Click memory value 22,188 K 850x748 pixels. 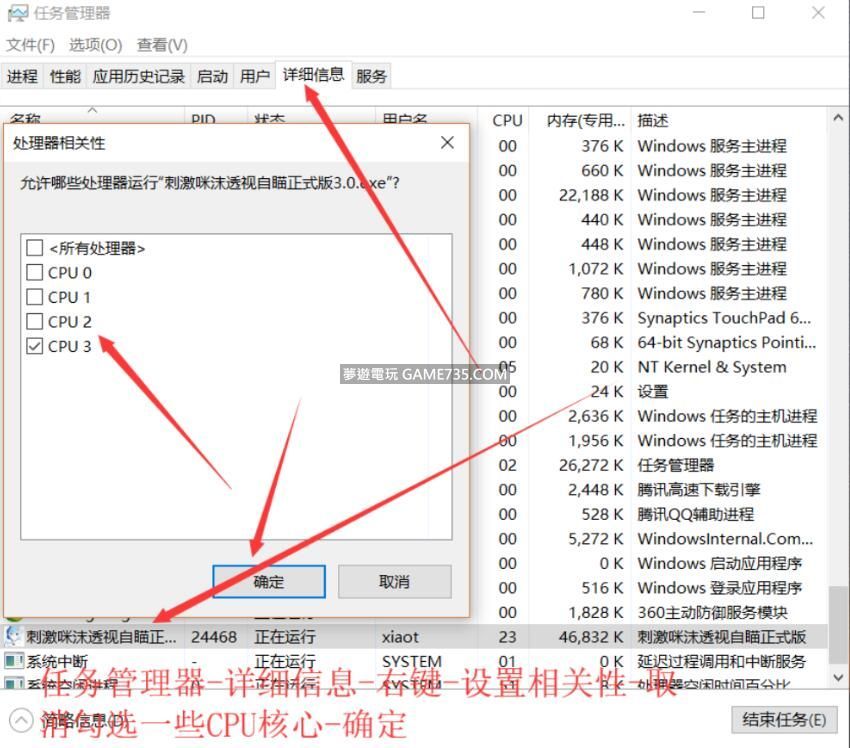coord(591,195)
